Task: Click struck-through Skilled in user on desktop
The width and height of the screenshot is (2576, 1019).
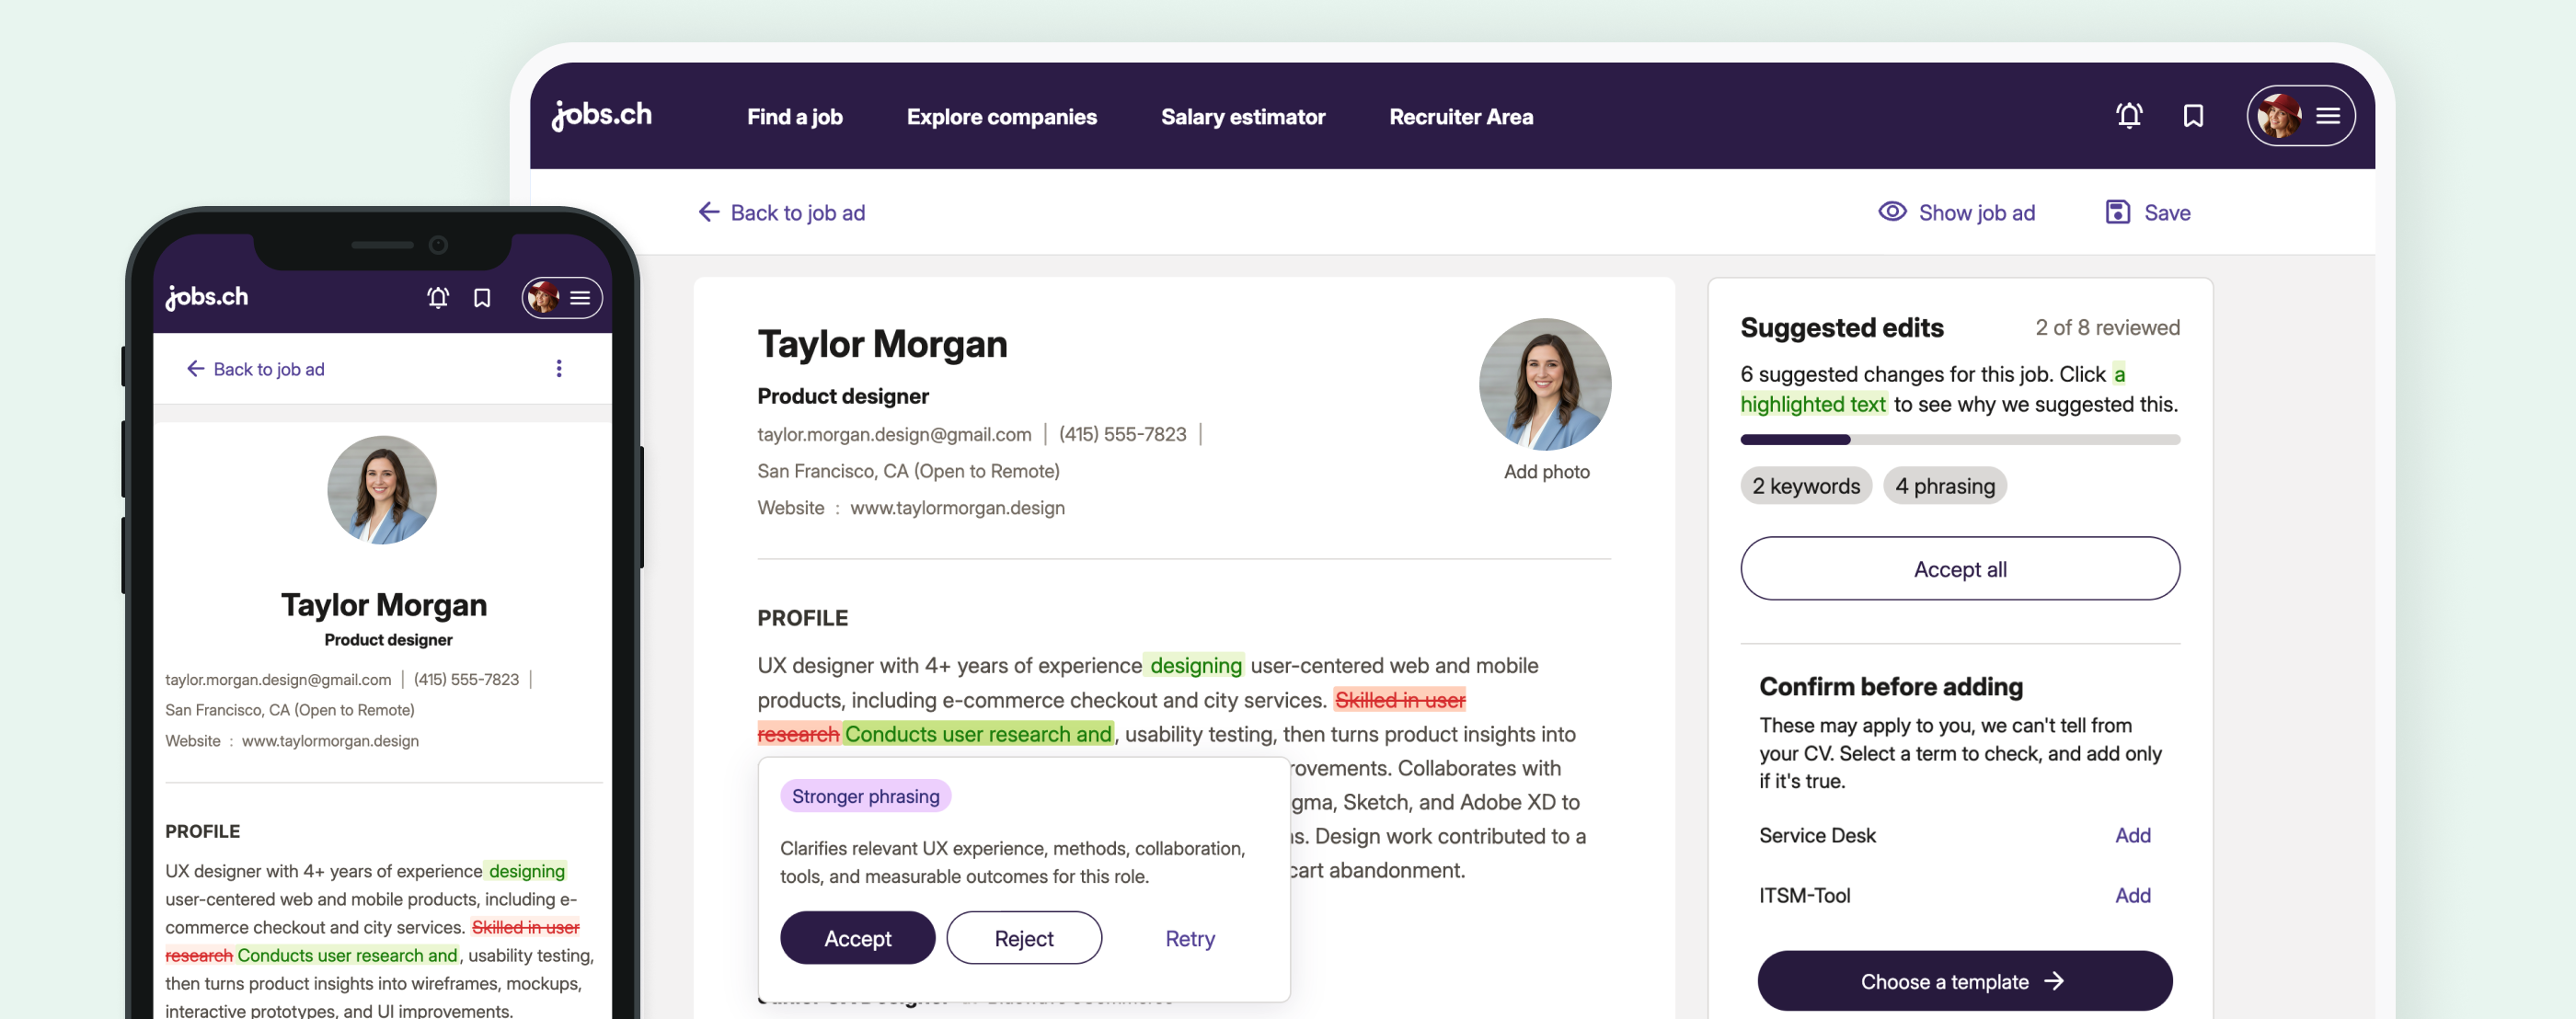Action: [1400, 700]
